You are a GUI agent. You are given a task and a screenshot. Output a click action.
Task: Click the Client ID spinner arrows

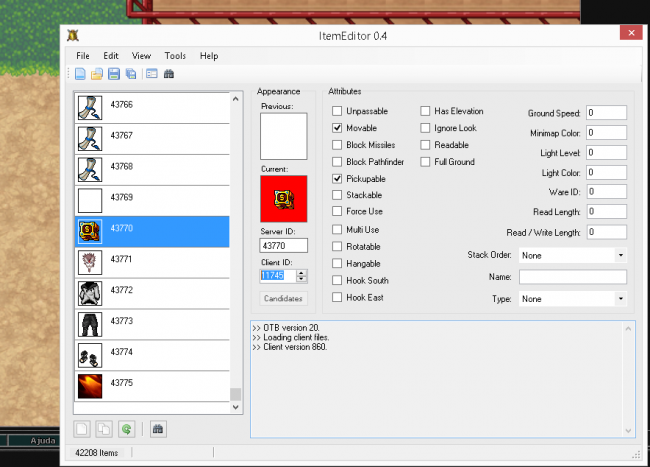(x=302, y=276)
